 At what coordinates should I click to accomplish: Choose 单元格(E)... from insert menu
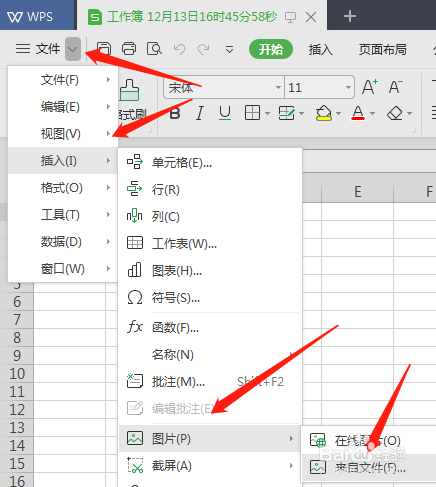click(210, 162)
